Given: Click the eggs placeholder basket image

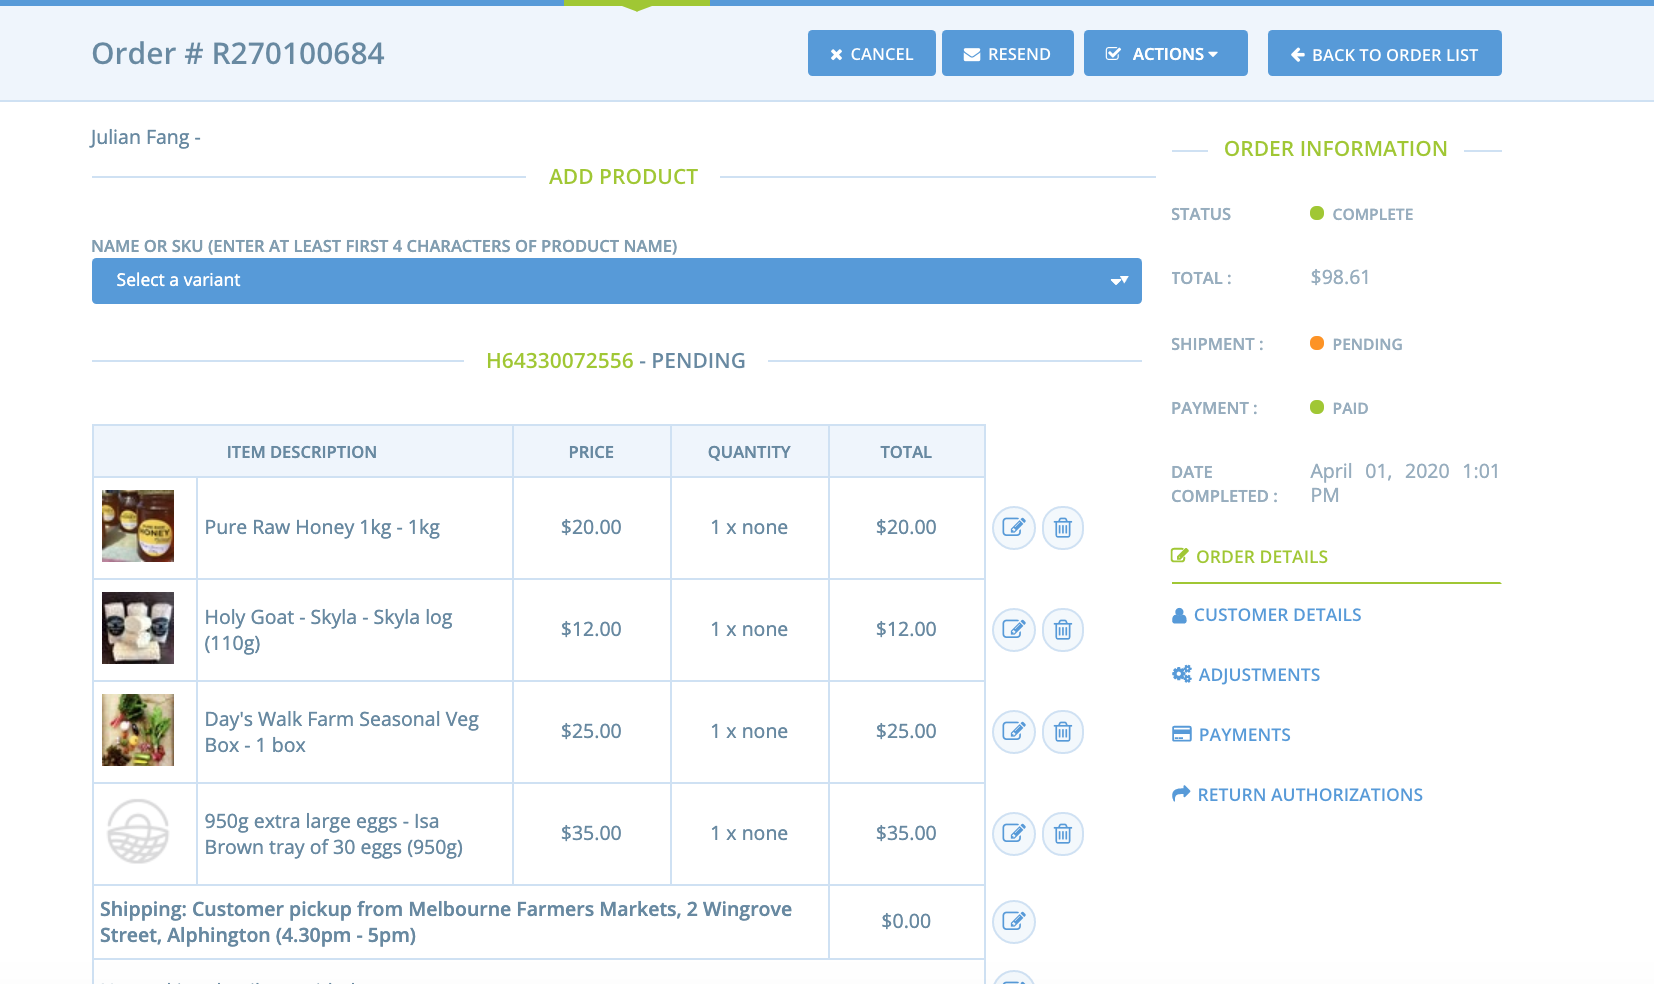Looking at the screenshot, I should pyautogui.click(x=138, y=831).
